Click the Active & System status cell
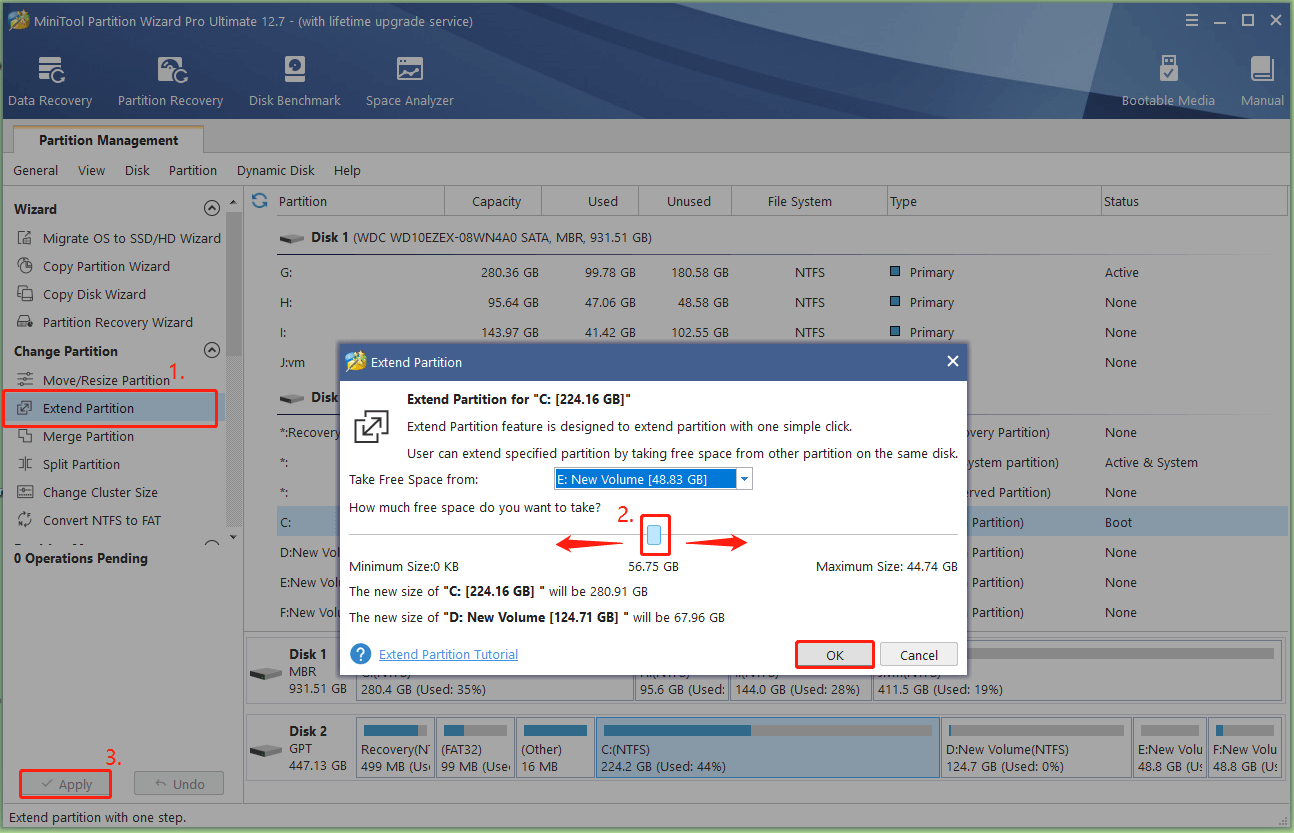The image size is (1294, 833). pyautogui.click(x=1151, y=462)
